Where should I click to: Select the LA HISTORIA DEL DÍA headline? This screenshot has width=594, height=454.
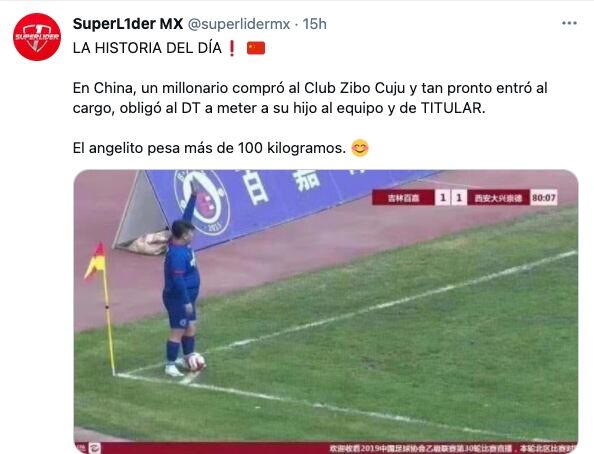click(x=147, y=48)
